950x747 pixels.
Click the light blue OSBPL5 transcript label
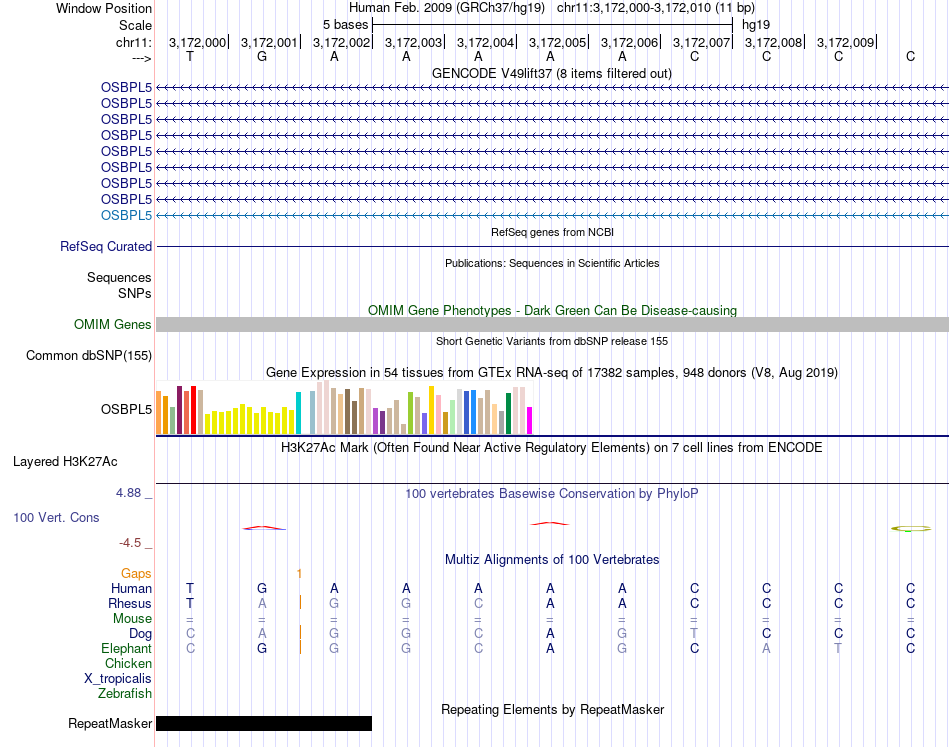pos(126,216)
